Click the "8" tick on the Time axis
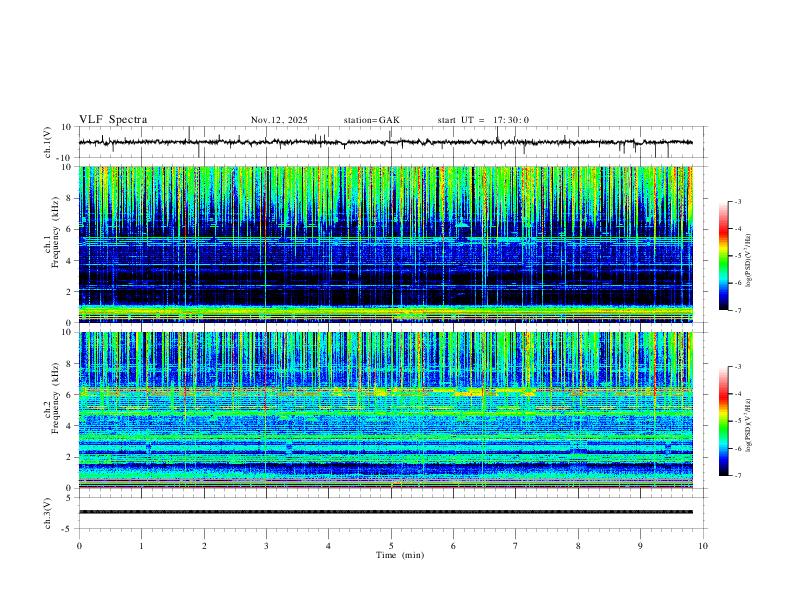The width and height of the screenshot is (792, 612). click(578, 546)
